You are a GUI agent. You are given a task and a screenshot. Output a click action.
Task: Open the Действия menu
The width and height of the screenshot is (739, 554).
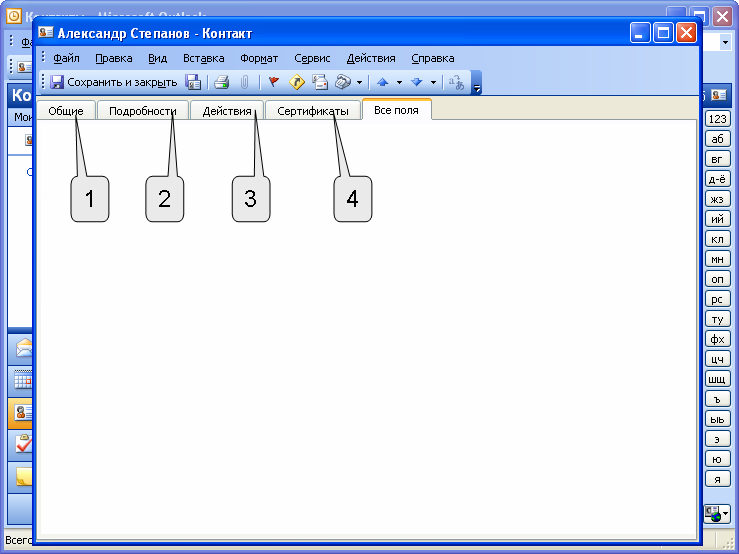tap(371, 58)
